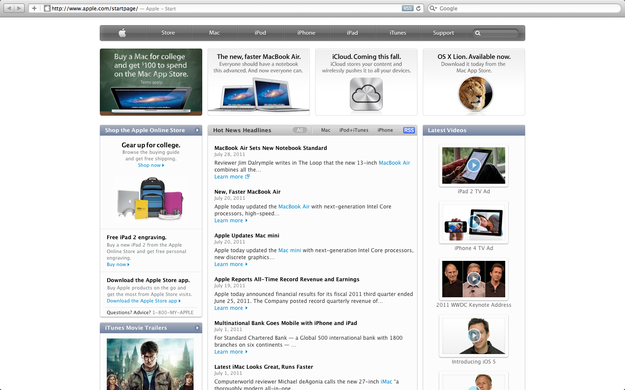Click the Free iPad 2 engraving heading
Screen dimensions: 625x390
(x=136, y=237)
